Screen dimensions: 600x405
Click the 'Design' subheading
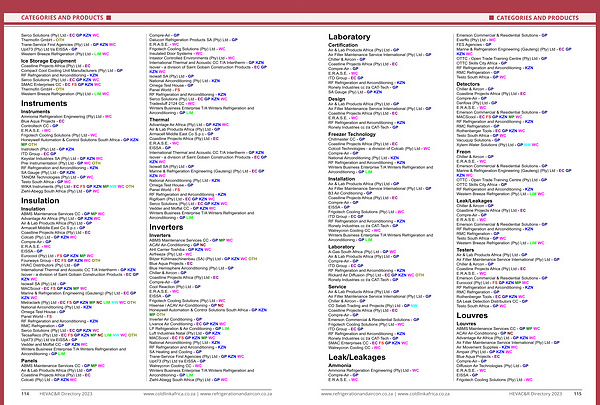click(337, 99)
